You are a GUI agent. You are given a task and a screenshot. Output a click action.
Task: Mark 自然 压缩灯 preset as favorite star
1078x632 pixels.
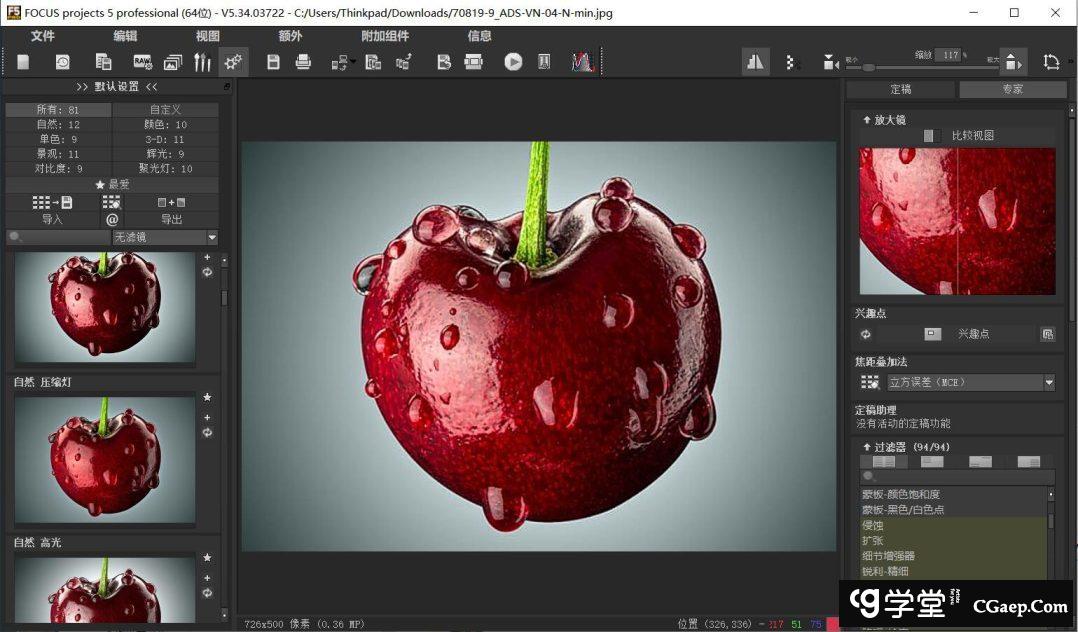[x=207, y=398]
